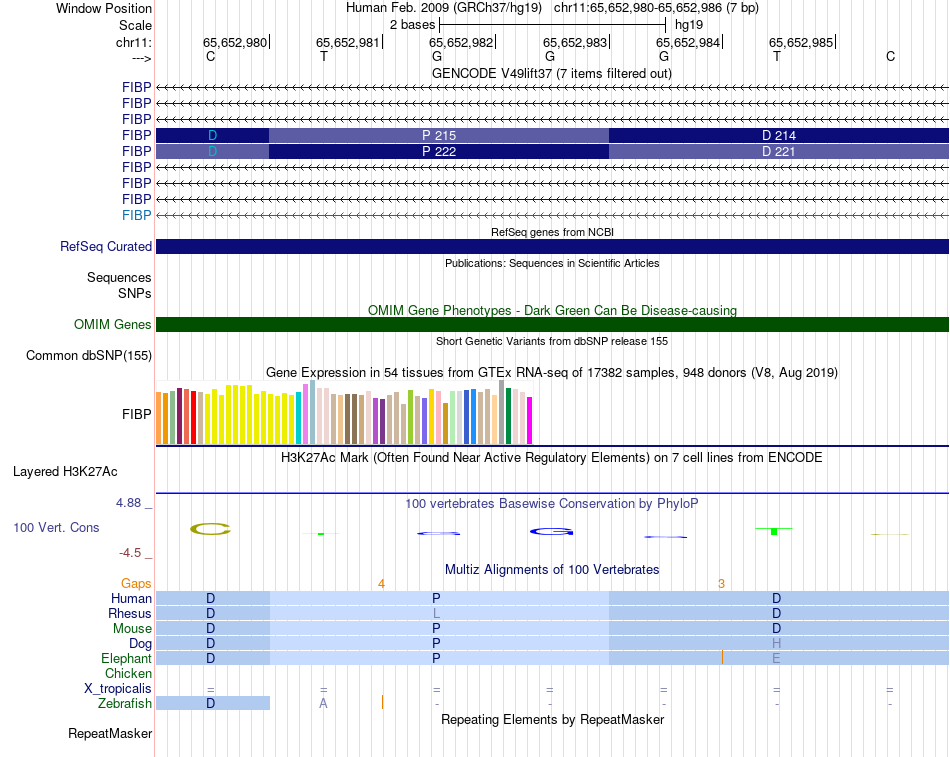Click the D 214 codon box

(x=779, y=136)
